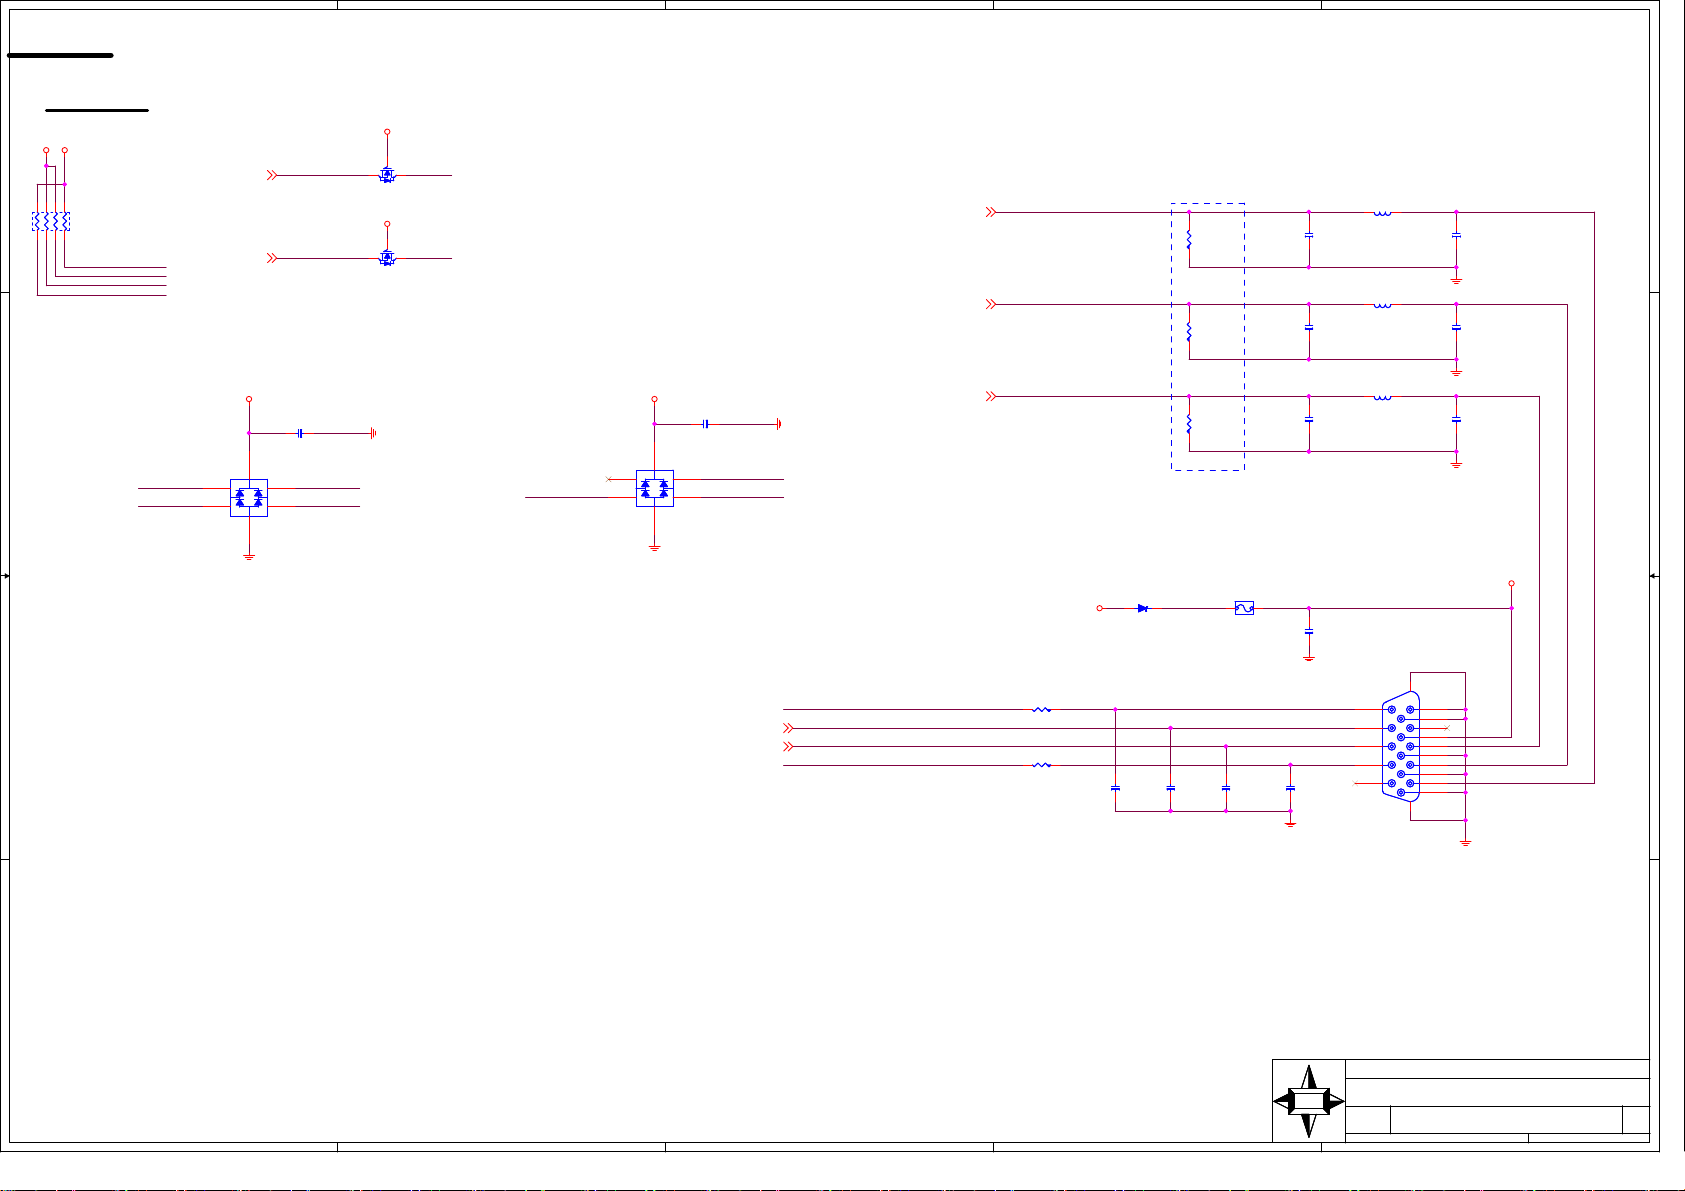Click the left diode-array protection component
1685x1191 pixels.
pos(249,497)
